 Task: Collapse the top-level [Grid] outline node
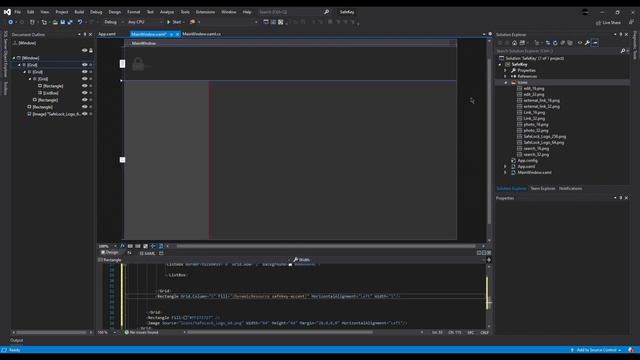pos(19,65)
